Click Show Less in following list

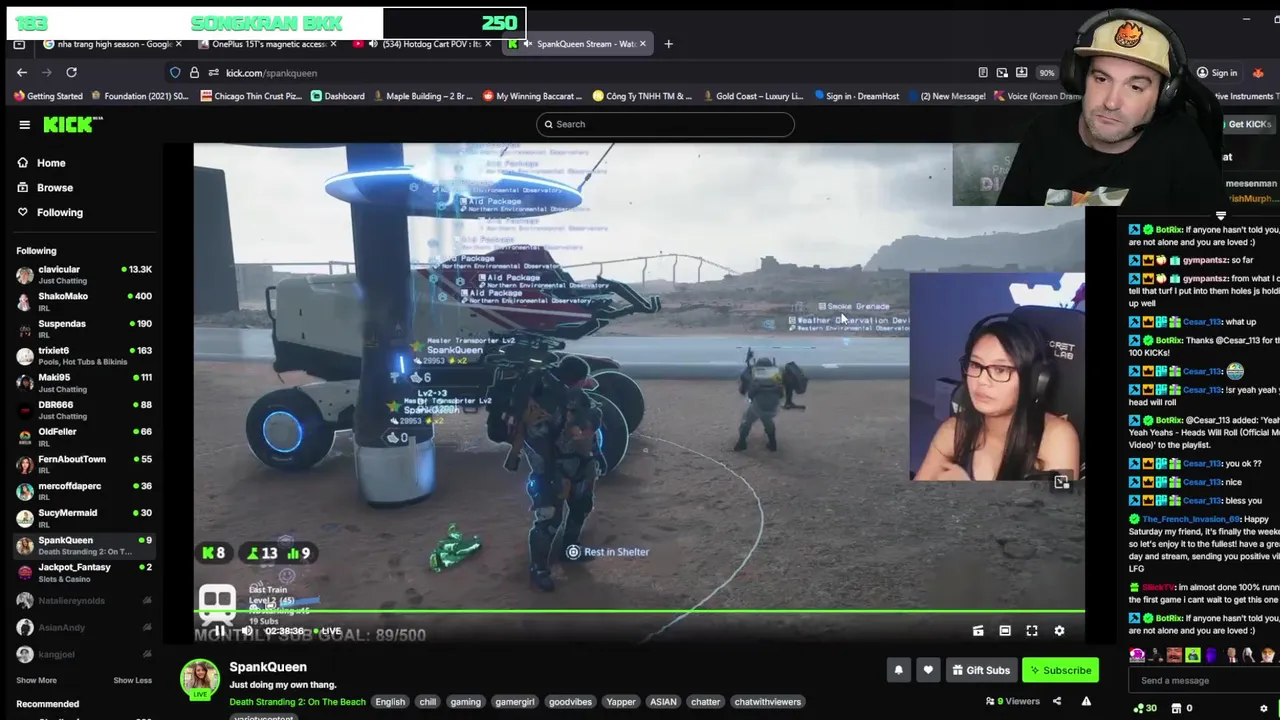(132, 680)
